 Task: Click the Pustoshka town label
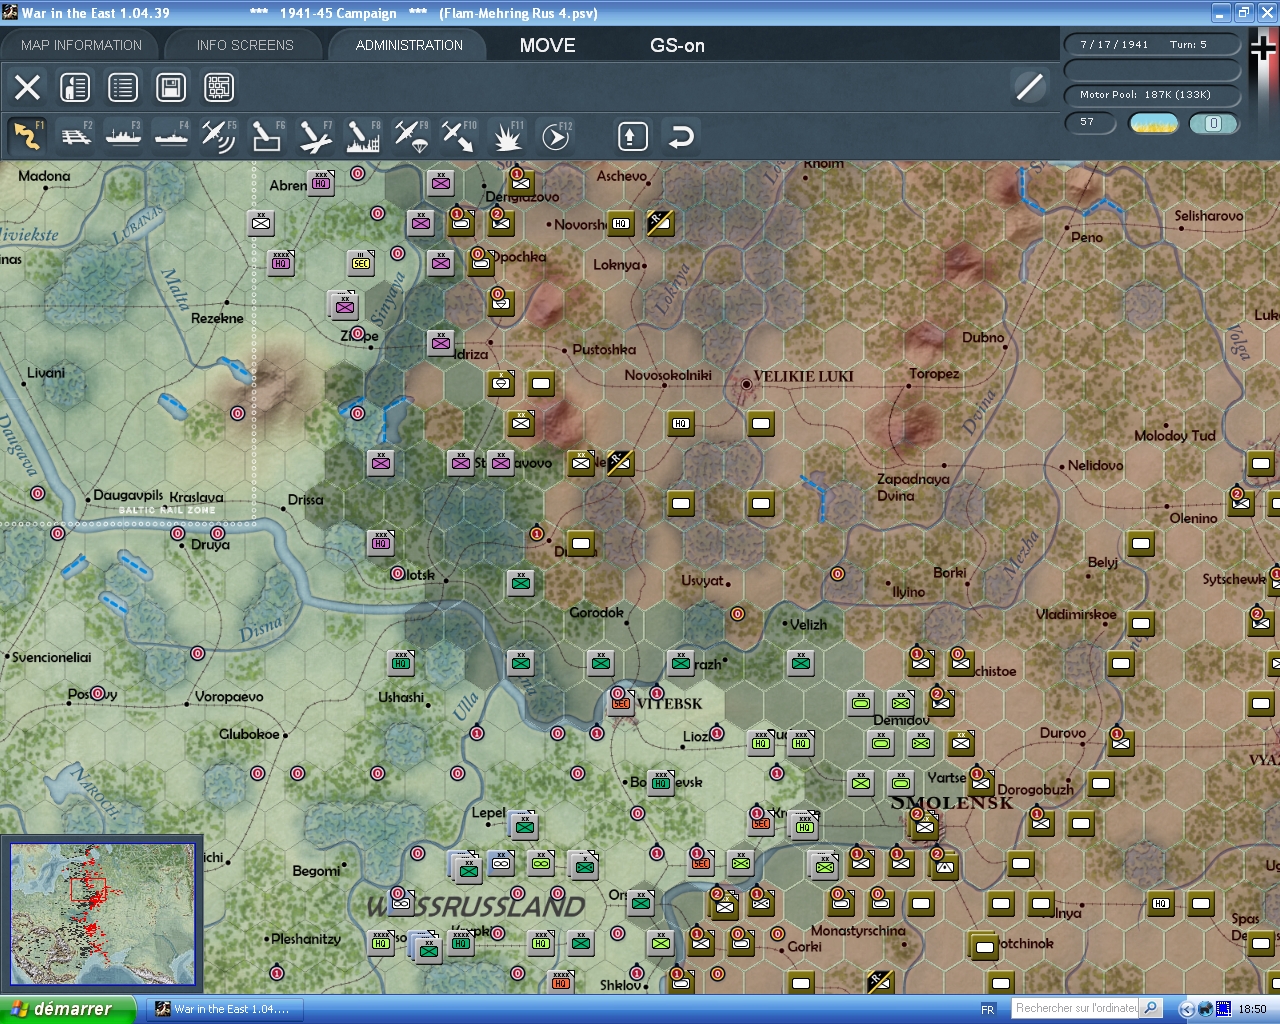604,350
